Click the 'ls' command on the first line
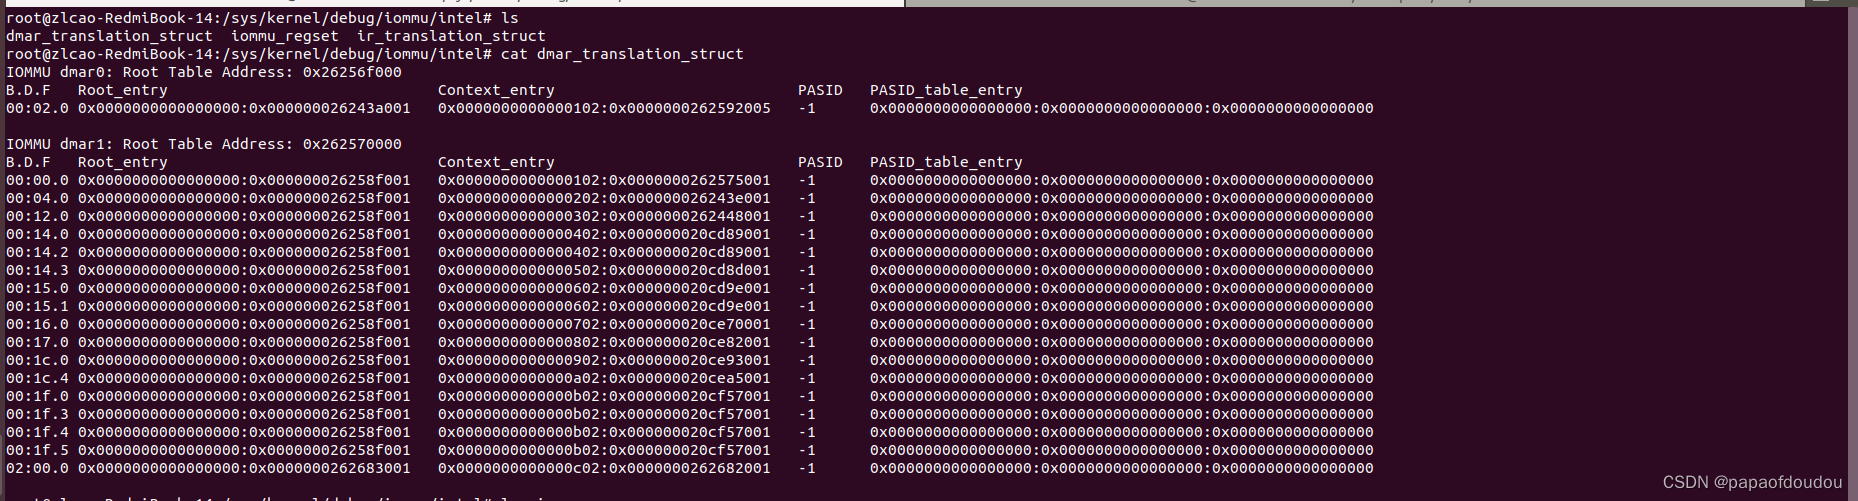Image resolution: width=1858 pixels, height=501 pixels. [x=510, y=18]
